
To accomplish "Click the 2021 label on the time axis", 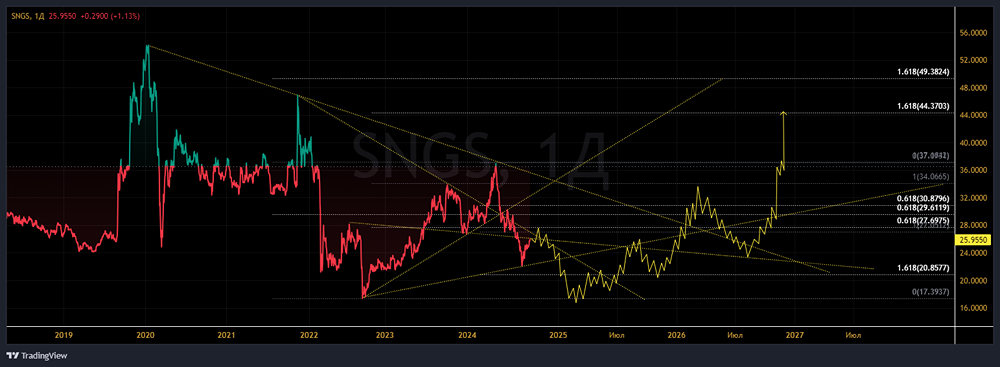I will (x=227, y=334).
